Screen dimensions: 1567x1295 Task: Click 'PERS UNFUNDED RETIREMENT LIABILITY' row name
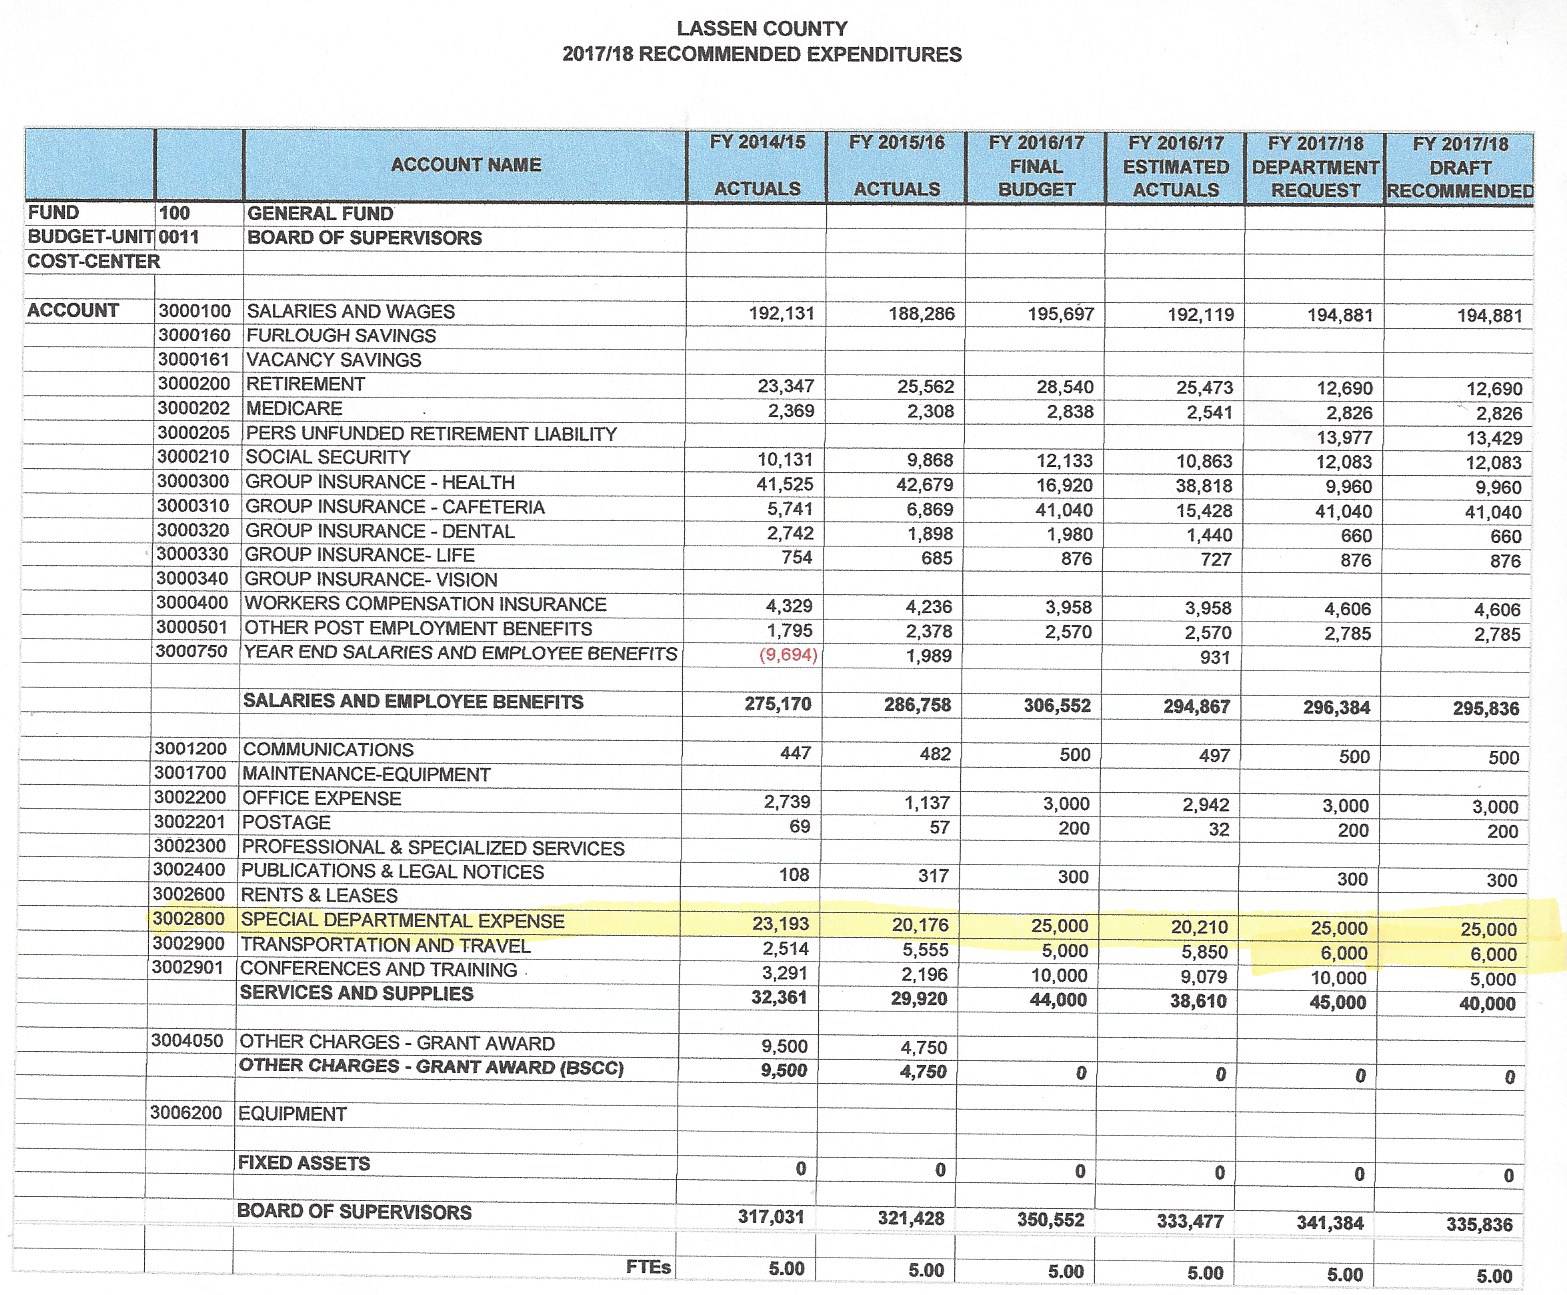click(431, 433)
